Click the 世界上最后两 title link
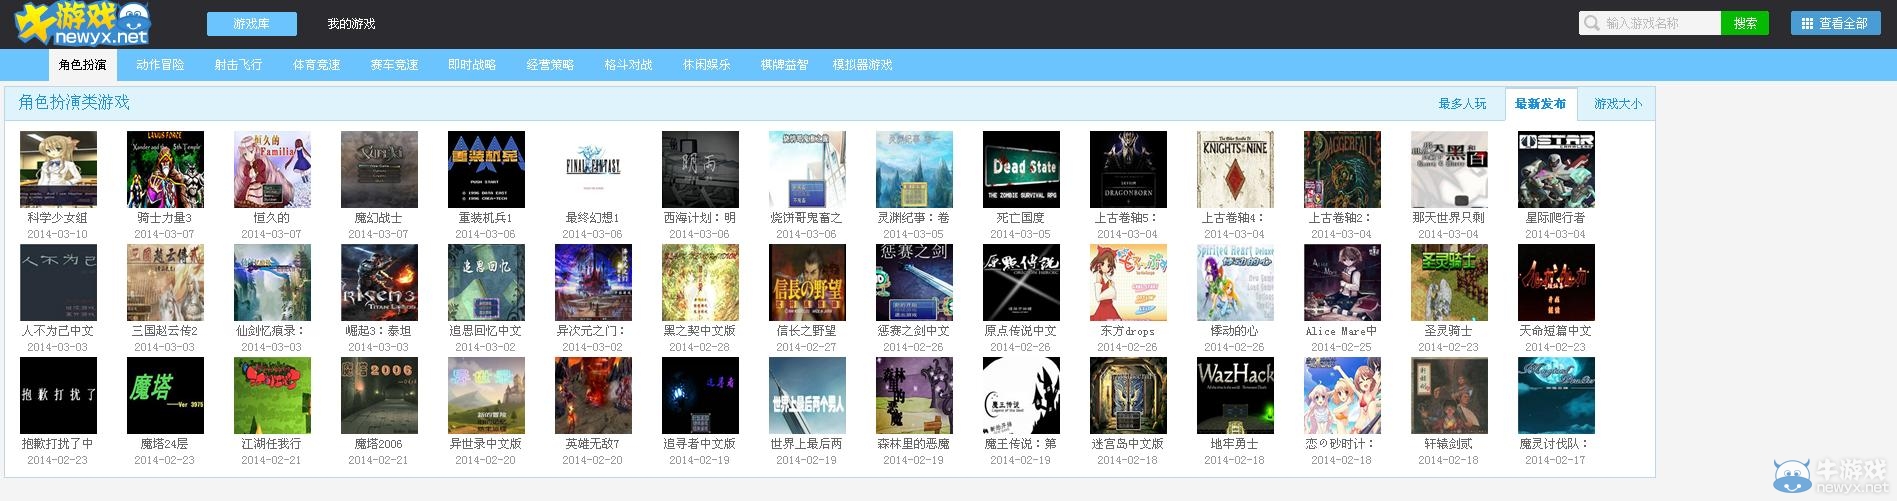This screenshot has width=1897, height=501. pyautogui.click(x=807, y=443)
